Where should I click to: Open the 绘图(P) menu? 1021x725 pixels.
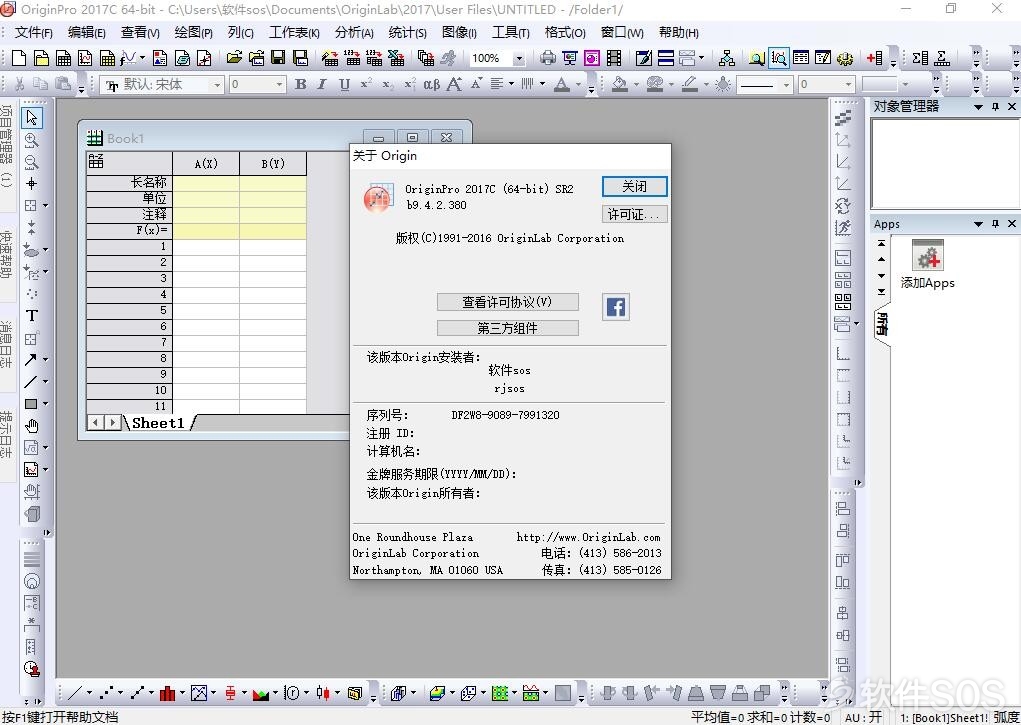click(193, 33)
